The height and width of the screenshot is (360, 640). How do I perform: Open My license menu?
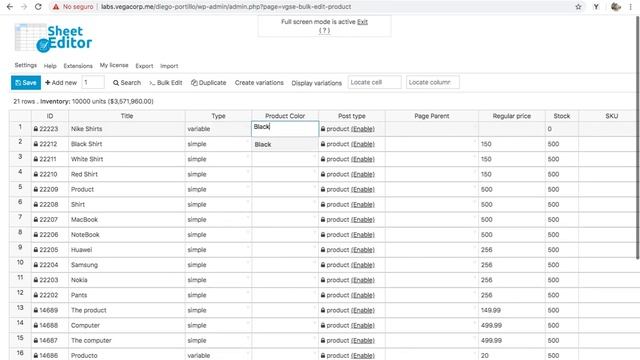[114, 65]
